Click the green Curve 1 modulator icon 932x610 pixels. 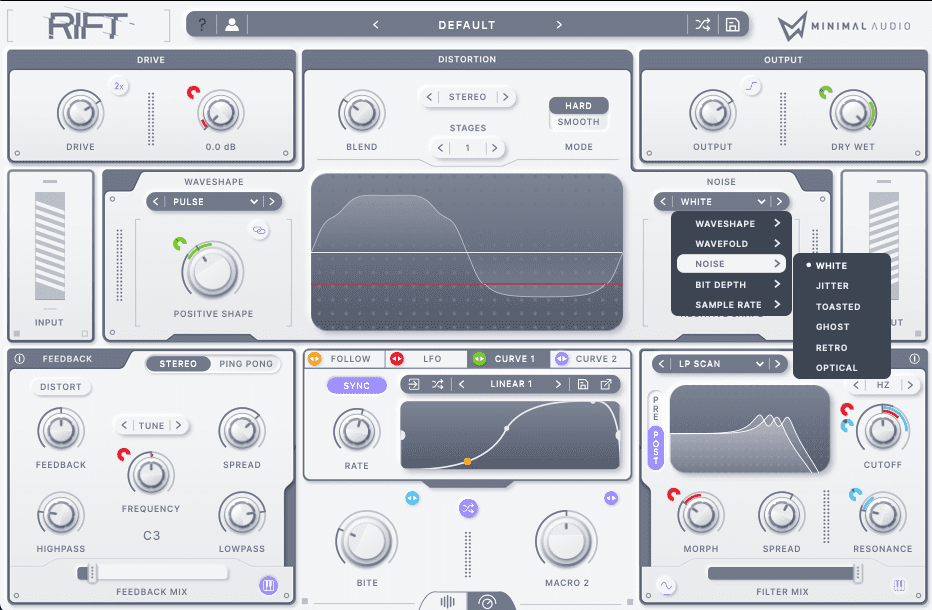[x=479, y=359]
